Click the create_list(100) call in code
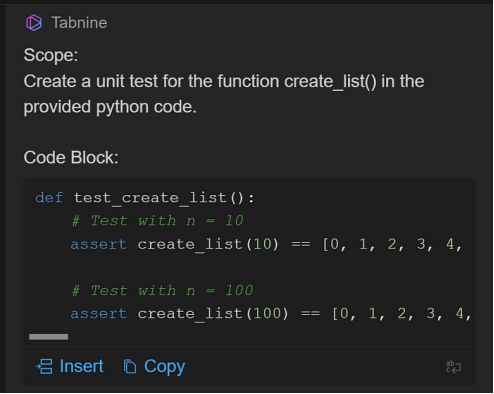The height and width of the screenshot is (394, 494). tap(213, 314)
